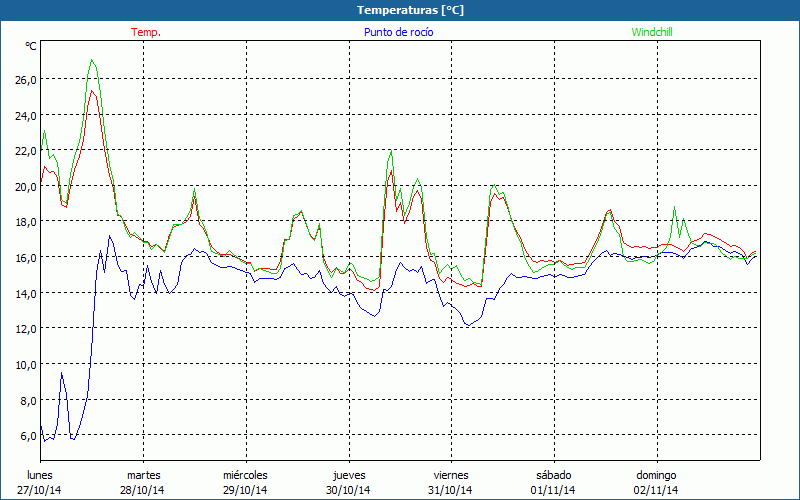Click the green Windchill legend label
This screenshot has height=500, width=800.
651,32
